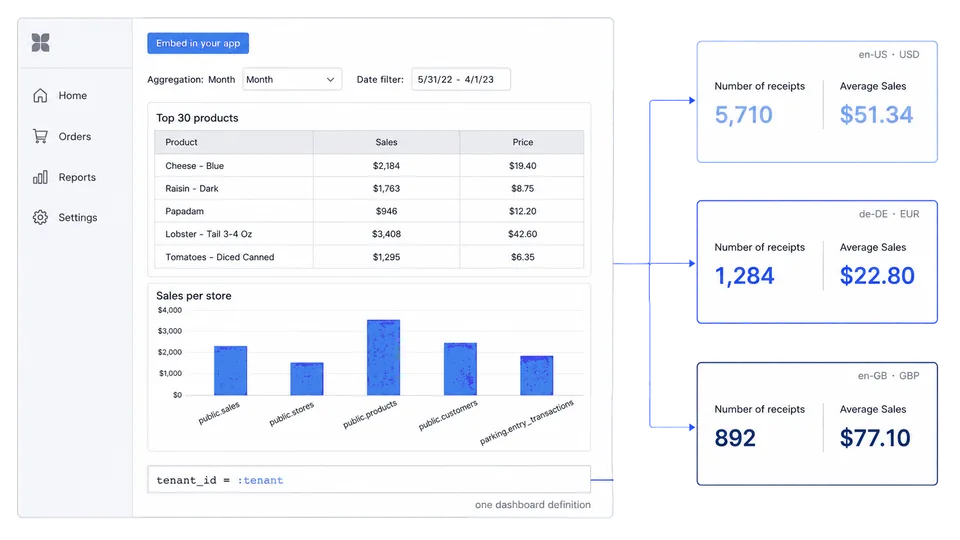Click the $4,000 y-axis label

(x=170, y=310)
